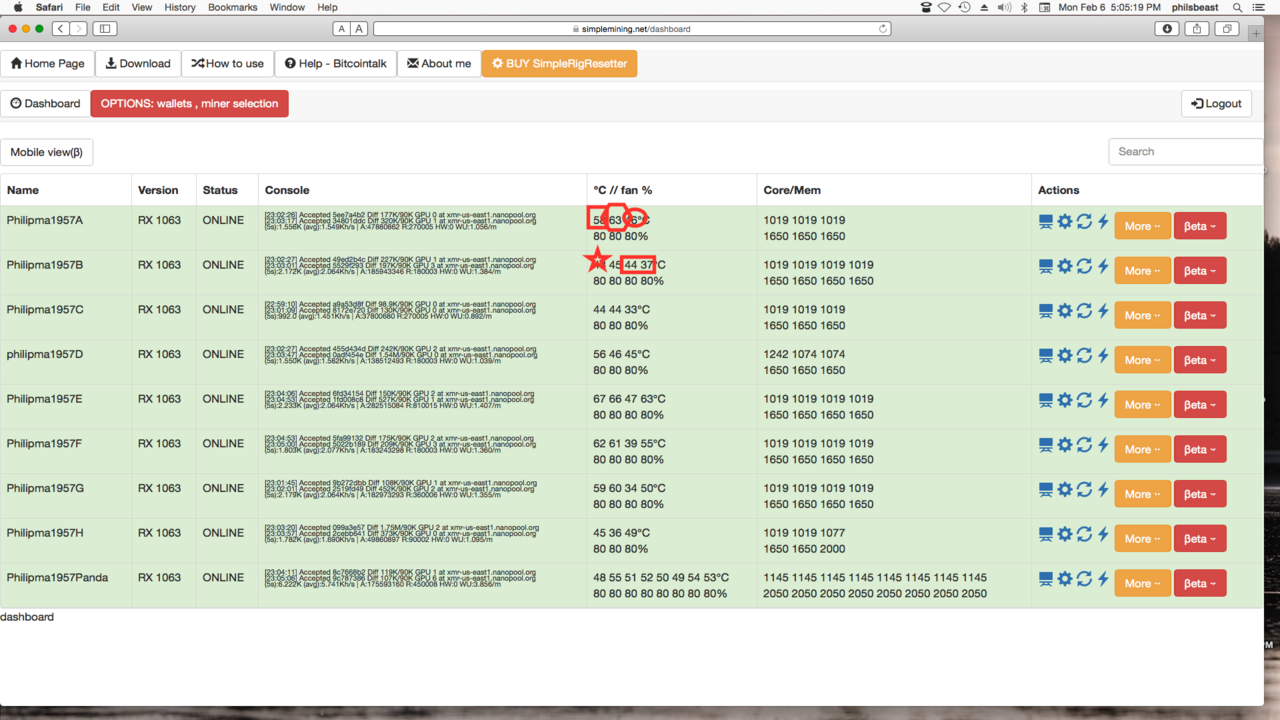Click lightning bolt icon for Philipma1957Panda
The height and width of the screenshot is (720, 1280).
click(1103, 578)
